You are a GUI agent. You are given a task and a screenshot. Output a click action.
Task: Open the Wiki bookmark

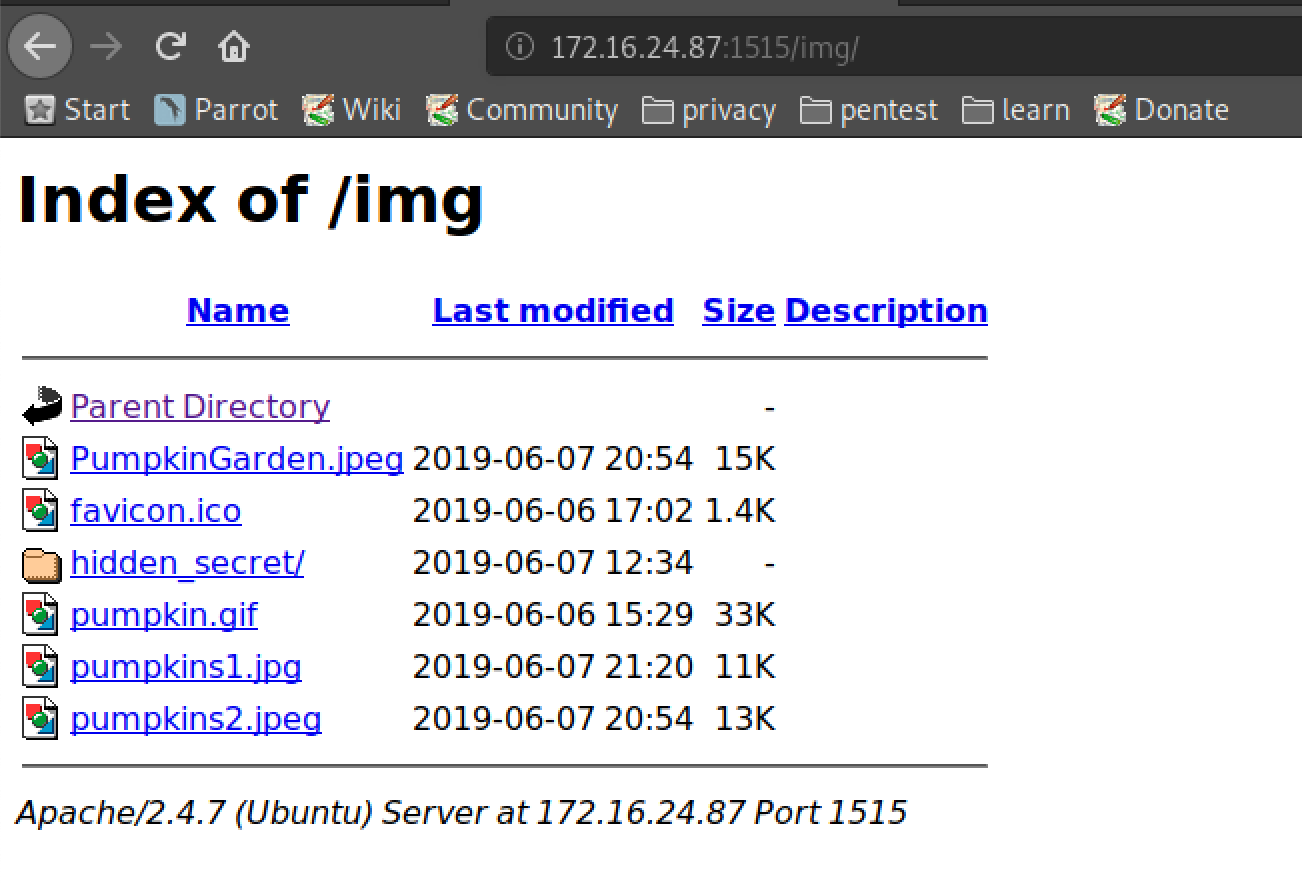pyautogui.click(x=352, y=110)
